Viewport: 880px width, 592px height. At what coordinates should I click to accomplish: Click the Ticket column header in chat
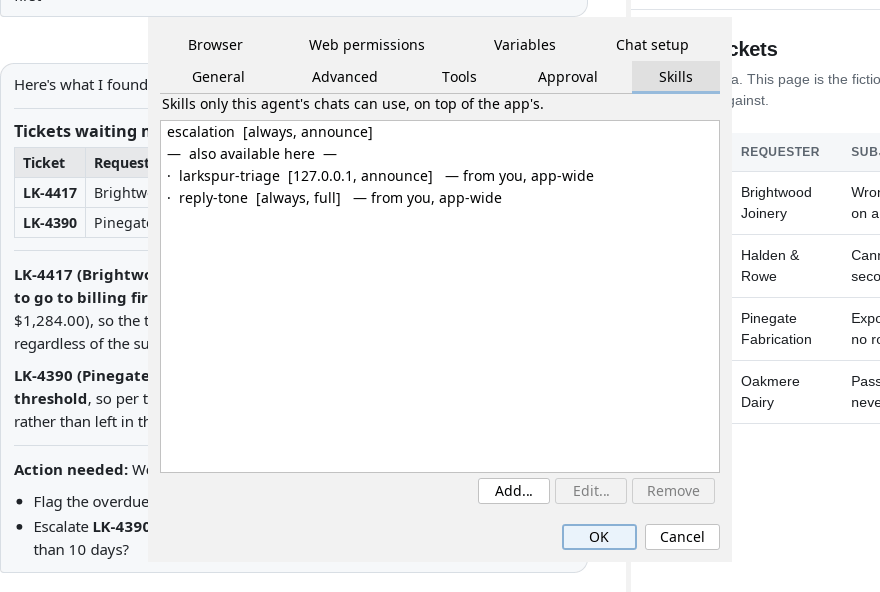point(49,163)
